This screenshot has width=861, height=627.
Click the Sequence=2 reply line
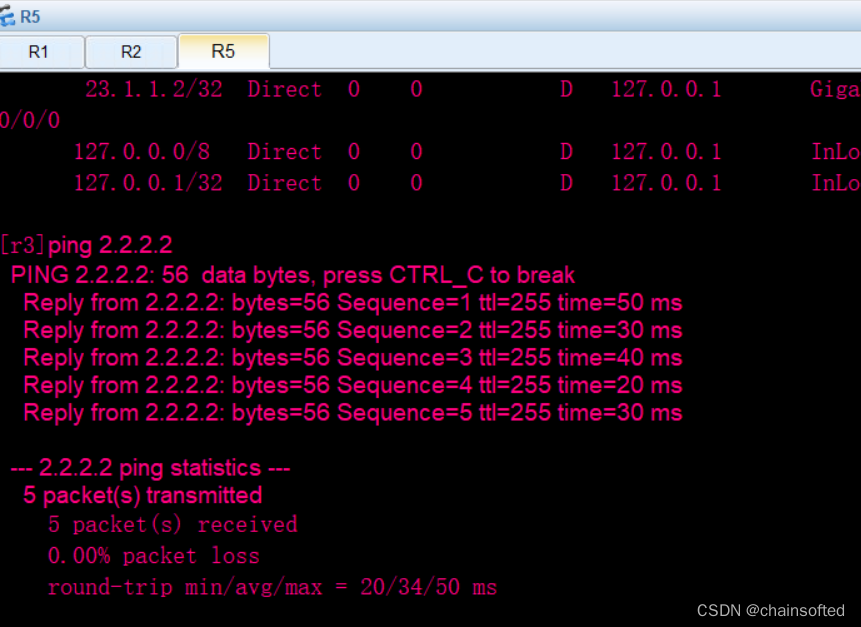[x=353, y=330]
